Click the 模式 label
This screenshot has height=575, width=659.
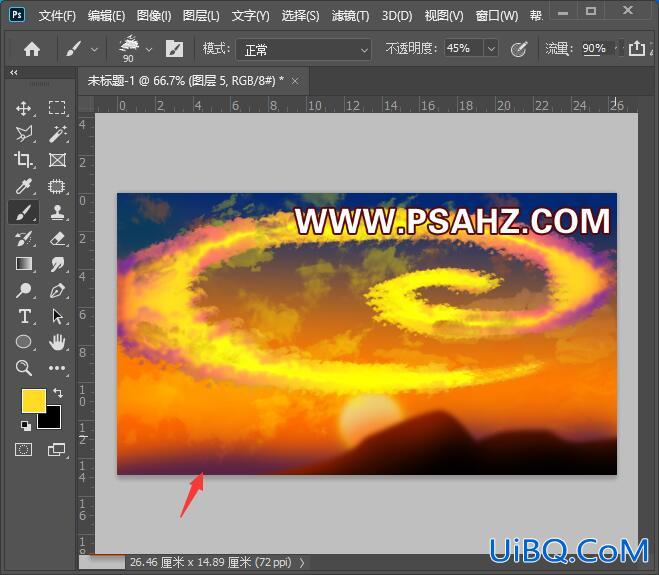(x=216, y=49)
